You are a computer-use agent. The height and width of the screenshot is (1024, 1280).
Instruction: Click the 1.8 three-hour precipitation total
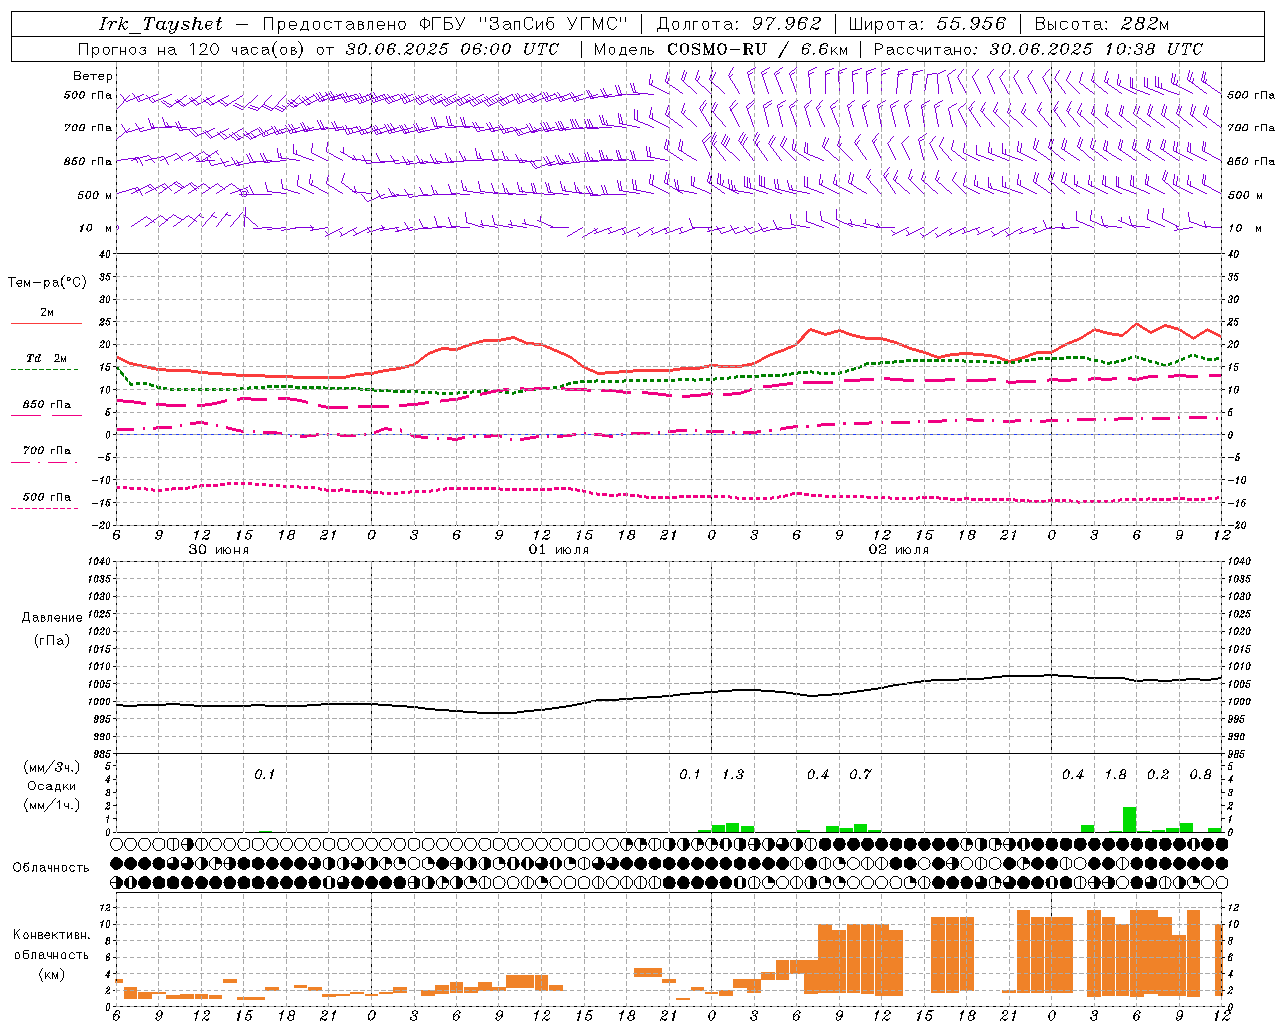1115,775
